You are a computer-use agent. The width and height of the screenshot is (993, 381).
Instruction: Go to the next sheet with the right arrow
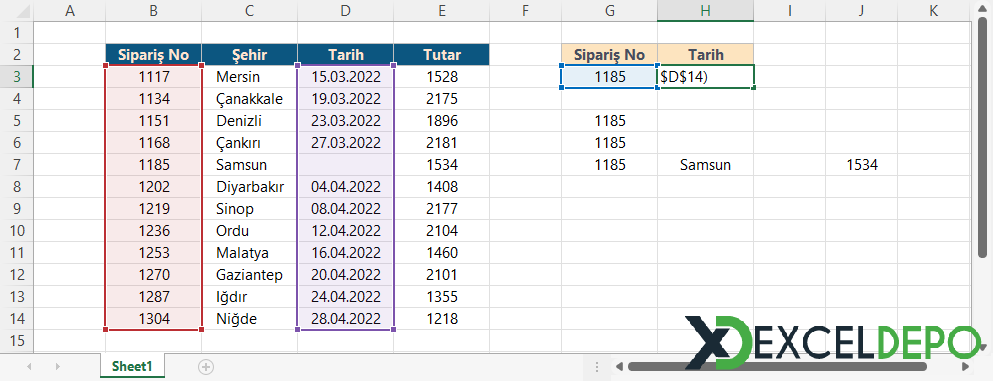58,366
